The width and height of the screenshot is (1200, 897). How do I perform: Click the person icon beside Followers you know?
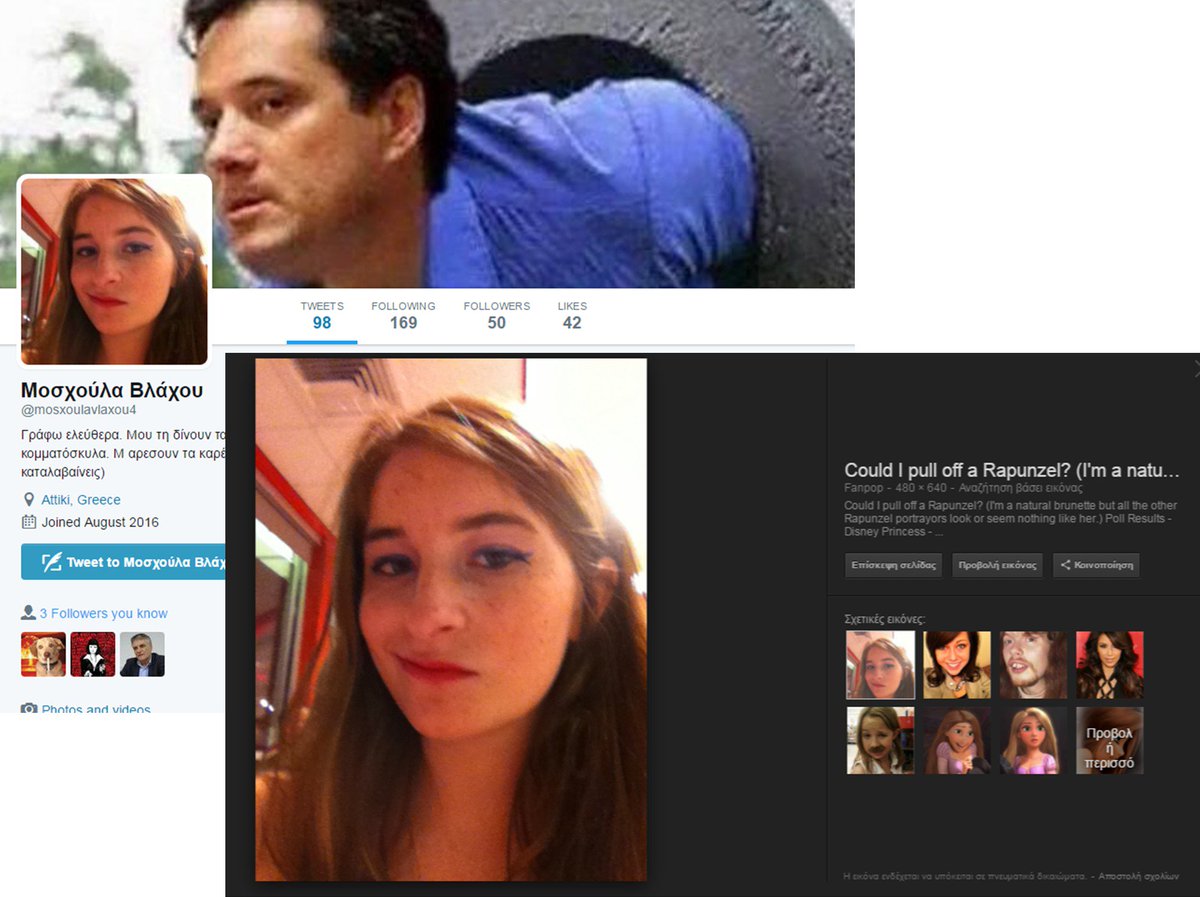click(x=28, y=613)
